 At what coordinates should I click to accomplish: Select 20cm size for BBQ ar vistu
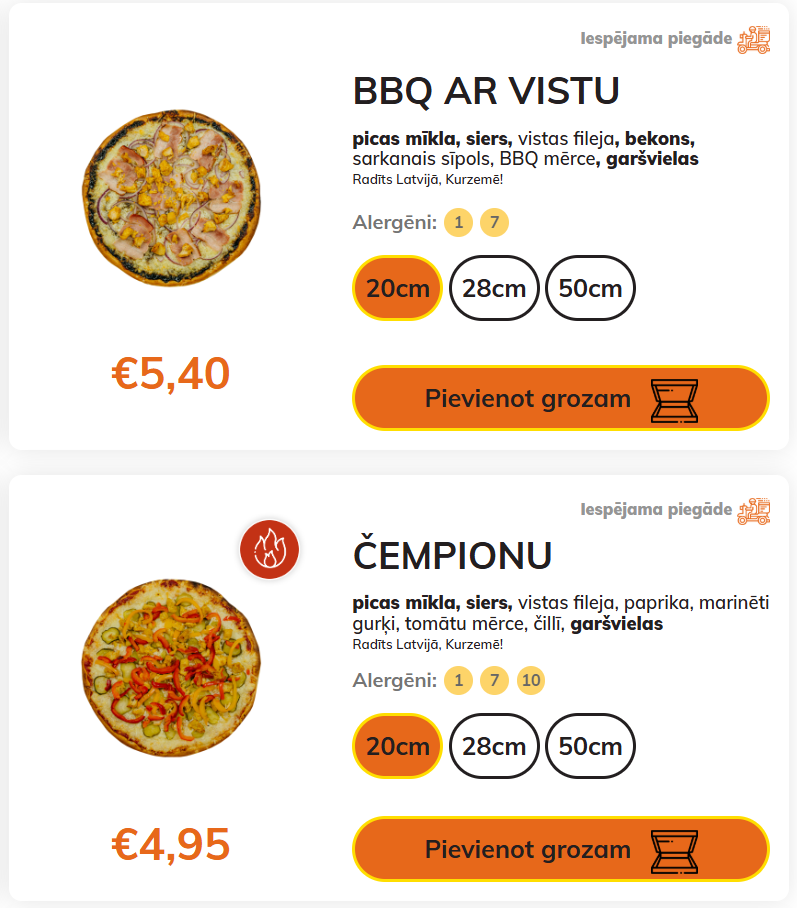[x=397, y=288]
